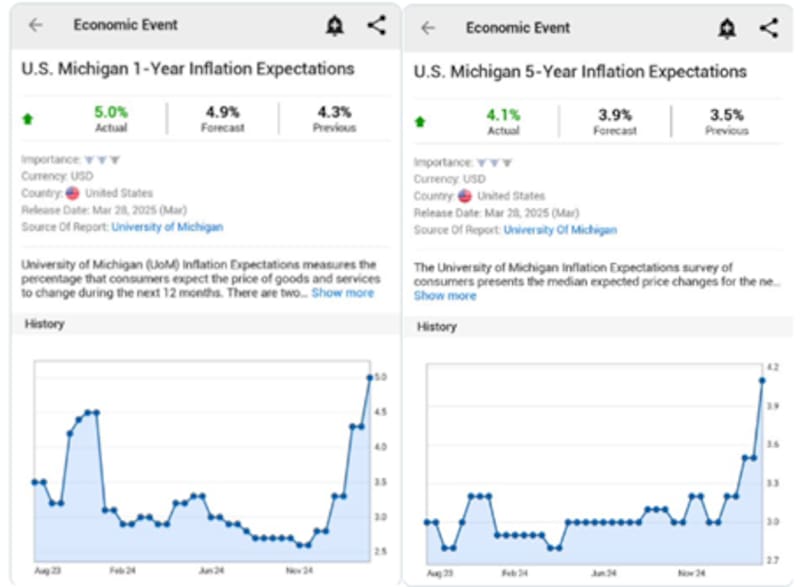Click the United States flag in 5-Year panel
The height and width of the screenshot is (587, 800).
(465, 196)
